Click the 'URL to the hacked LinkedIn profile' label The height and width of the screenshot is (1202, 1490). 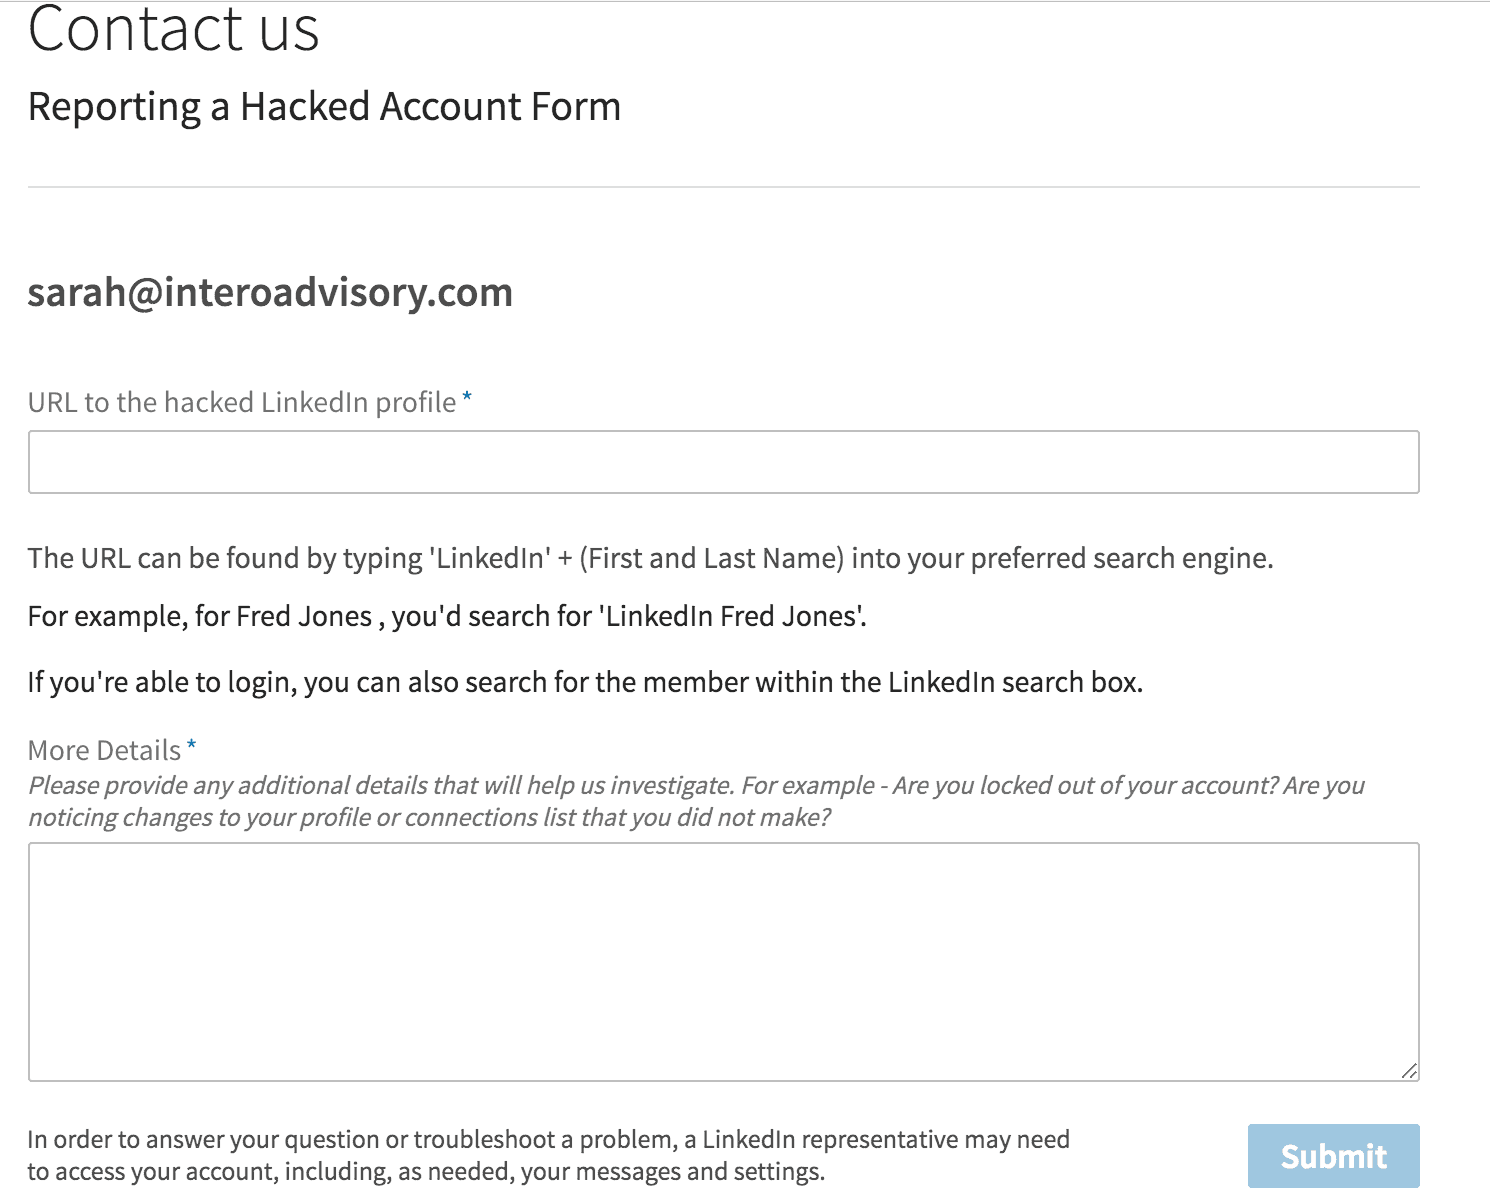click(242, 402)
